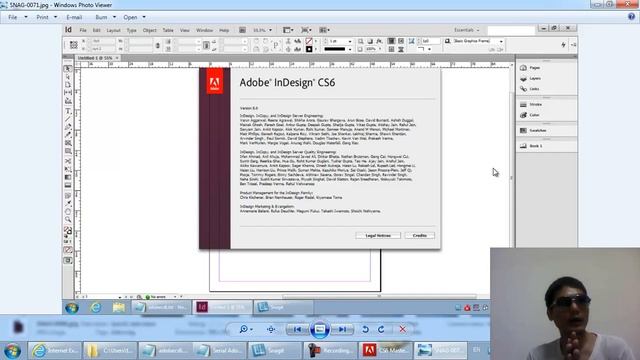Play slide show in Photo Viewer
This screenshot has width=640, height=360.
(320, 329)
